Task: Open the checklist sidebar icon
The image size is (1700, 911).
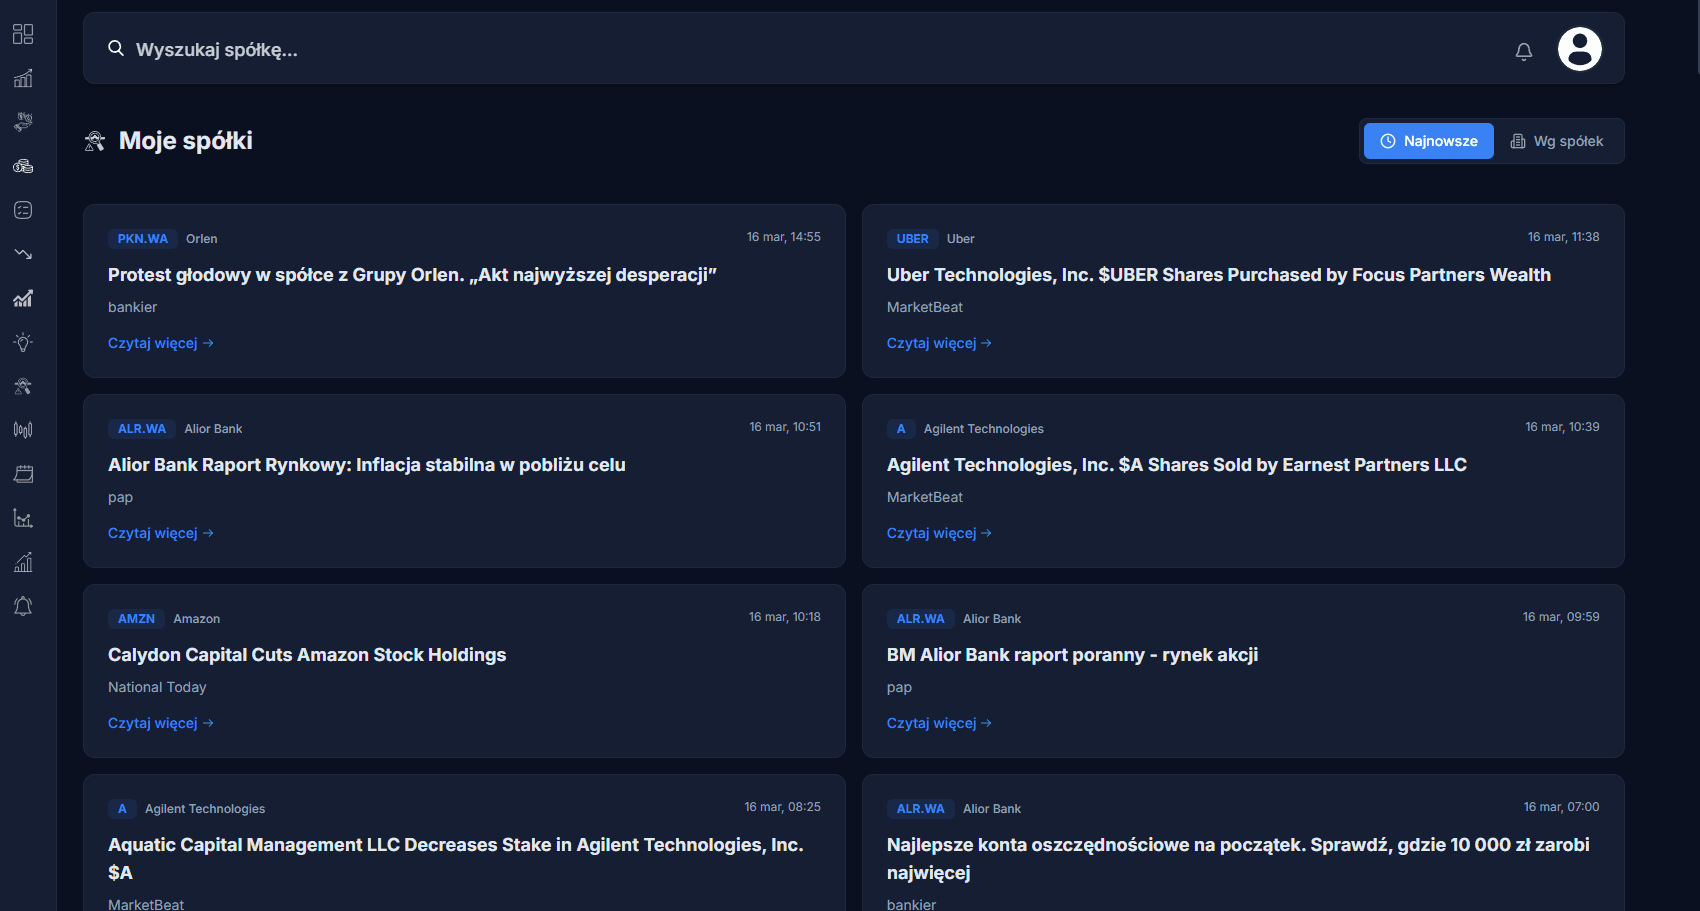Action: coord(23,210)
